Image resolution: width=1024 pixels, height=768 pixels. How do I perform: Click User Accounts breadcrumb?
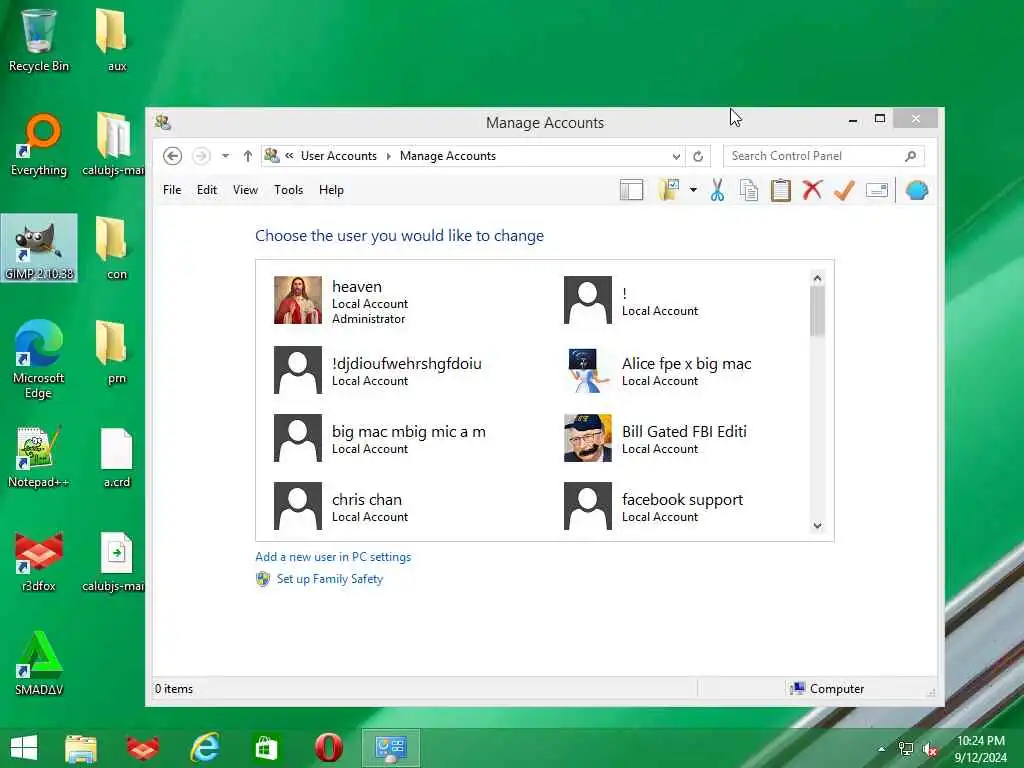pyautogui.click(x=338, y=156)
